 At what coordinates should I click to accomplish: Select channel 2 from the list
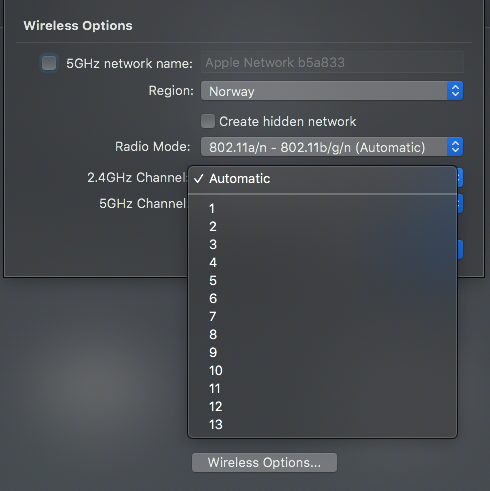[x=322, y=227]
